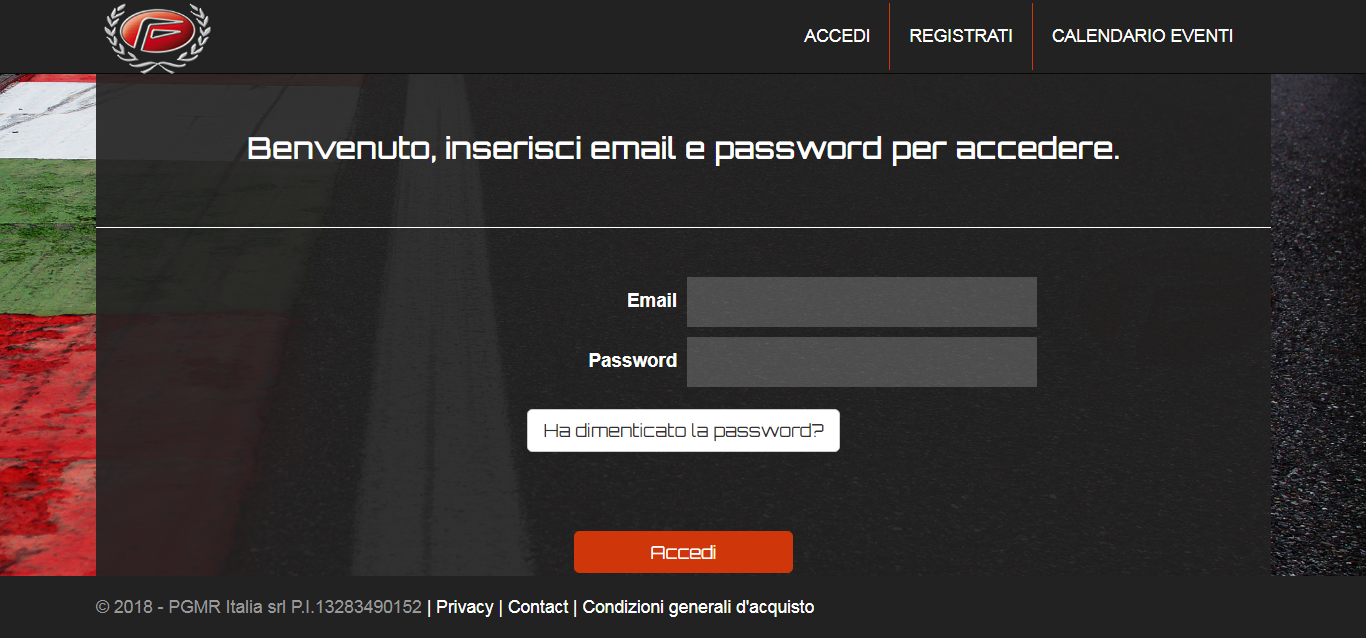Click the 'Ha dimenticato la password?' button
This screenshot has width=1366, height=638.
[x=683, y=431]
